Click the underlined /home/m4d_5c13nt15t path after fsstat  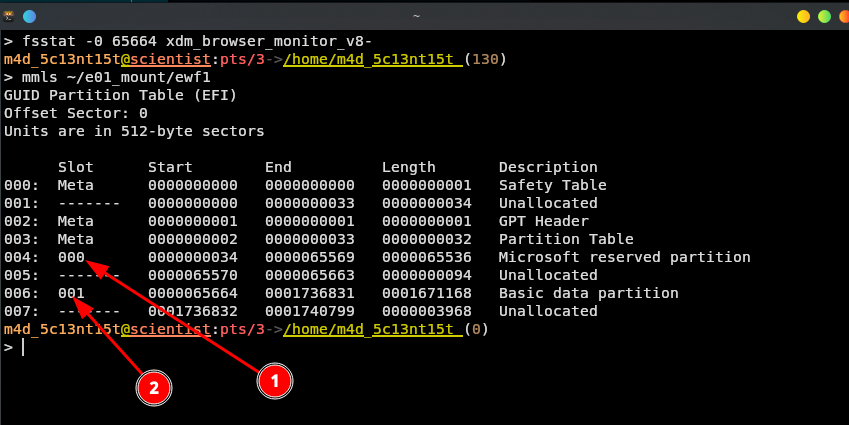372,59
